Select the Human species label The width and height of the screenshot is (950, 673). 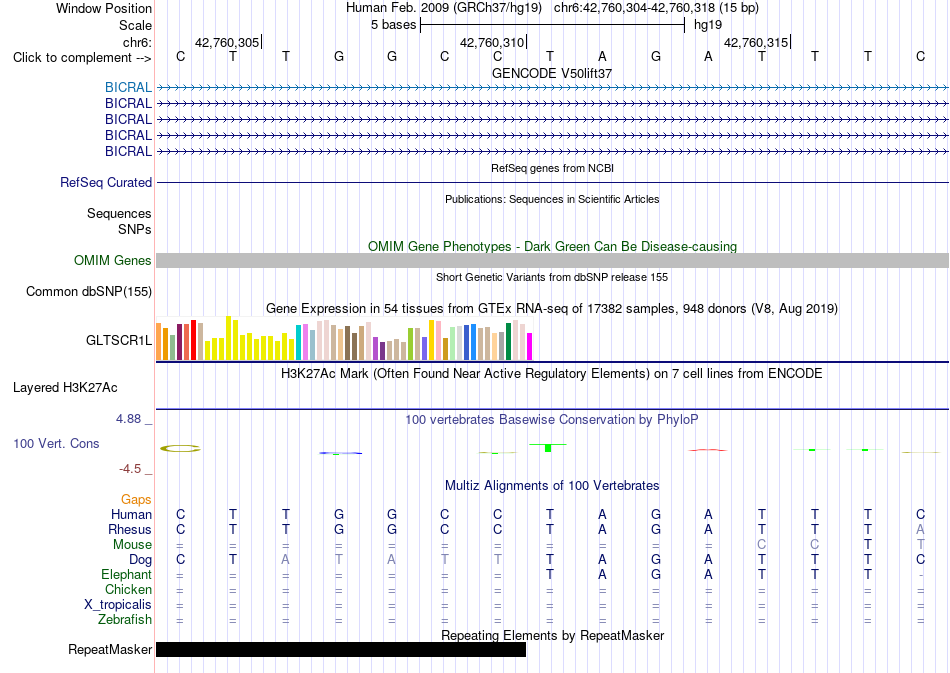point(131,514)
